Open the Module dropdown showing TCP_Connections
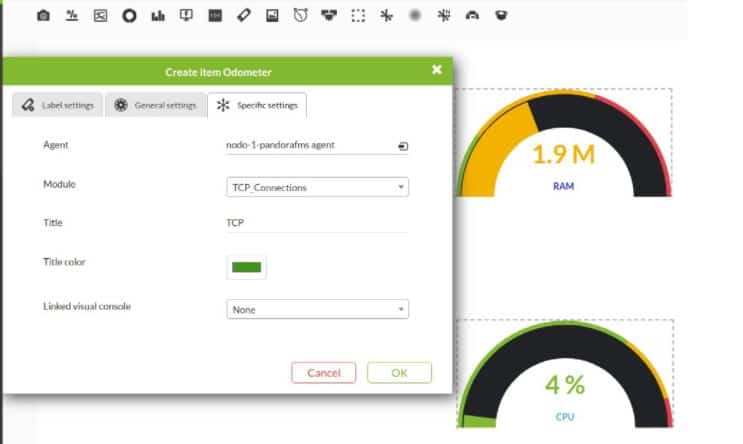This screenshot has height=444, width=743. (317, 187)
